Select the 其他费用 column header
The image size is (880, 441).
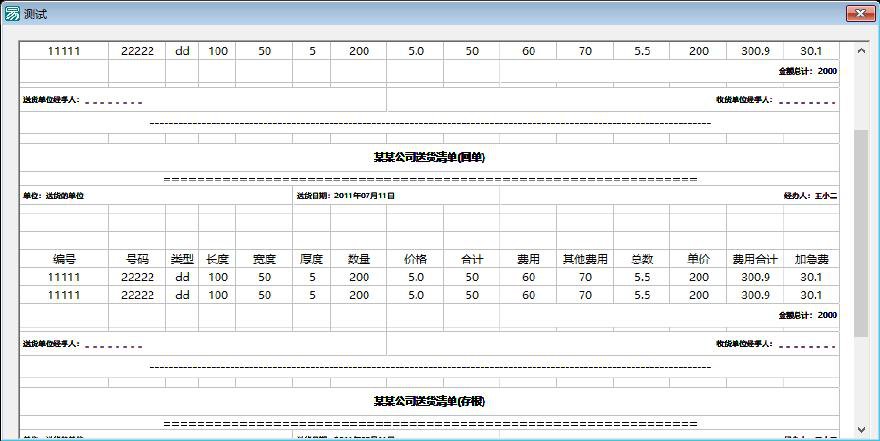[585, 258]
